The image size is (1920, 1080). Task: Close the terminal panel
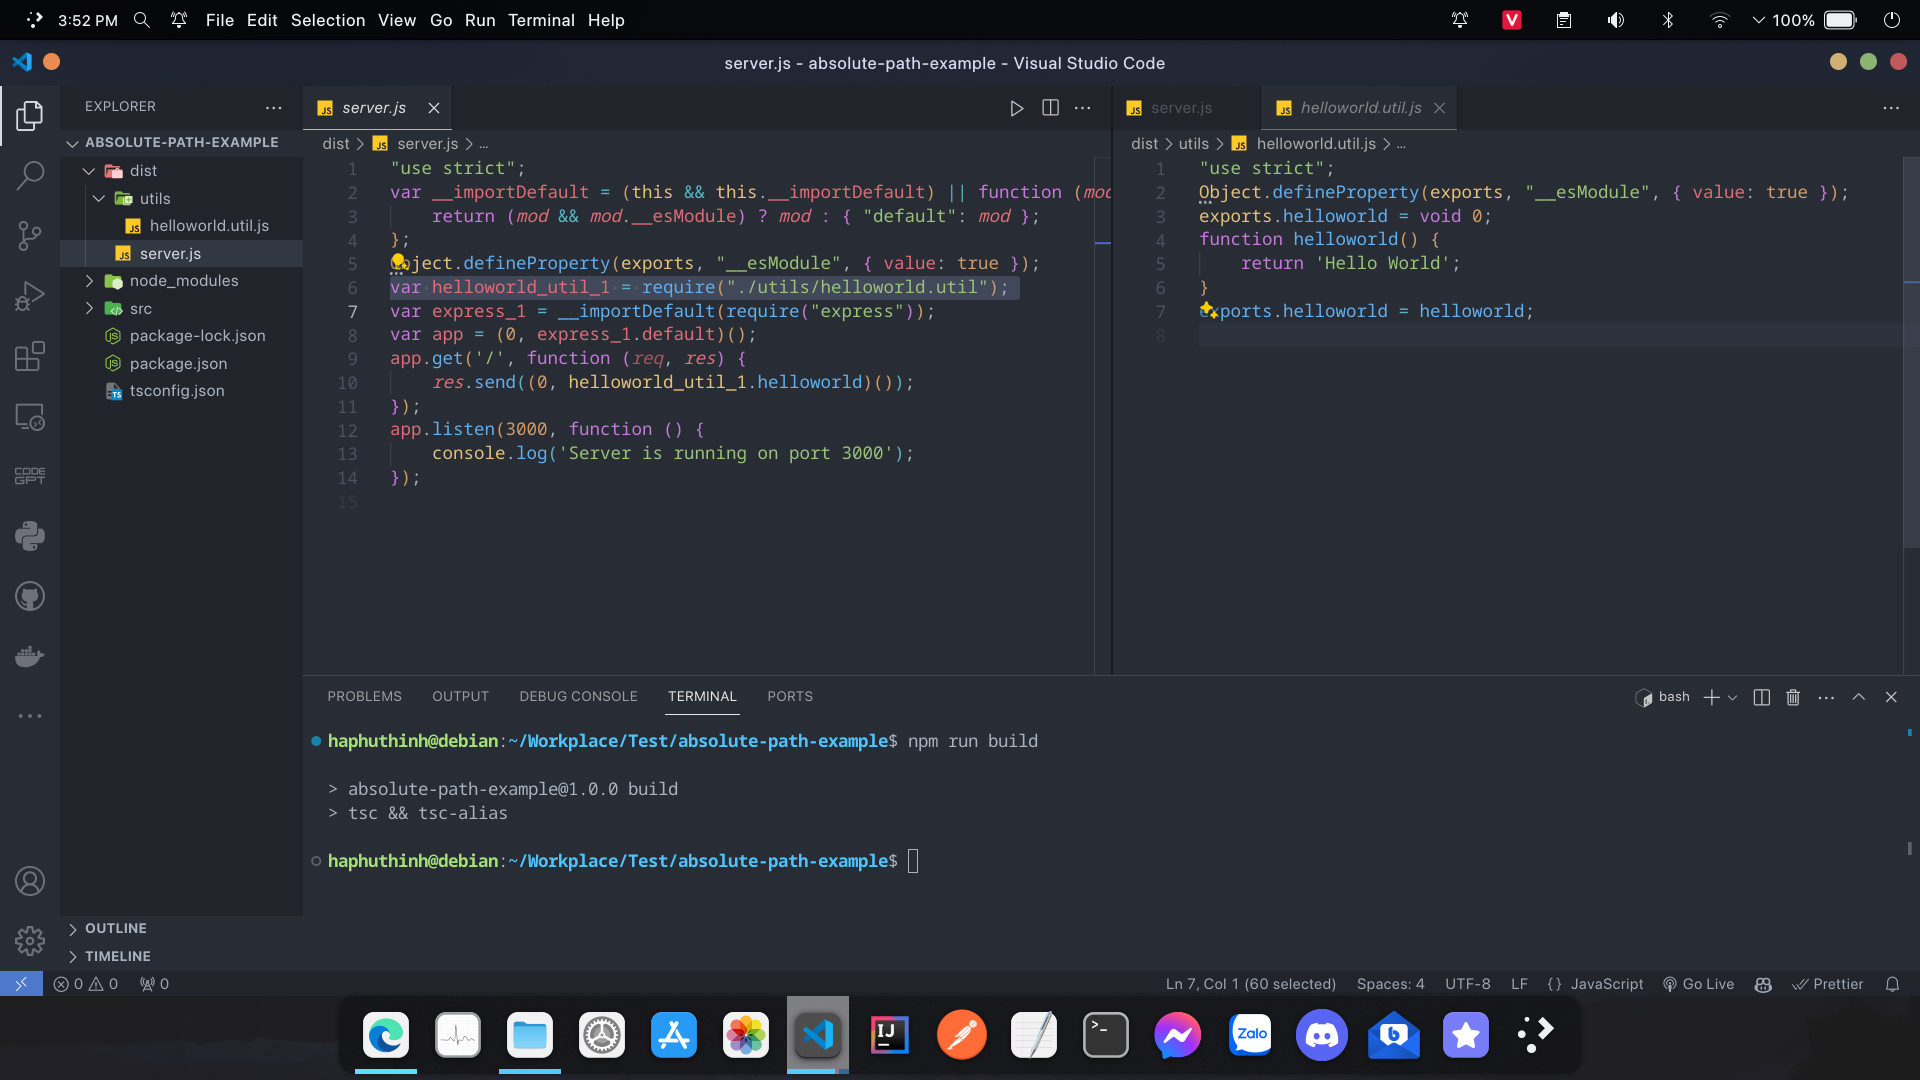coord(1891,697)
